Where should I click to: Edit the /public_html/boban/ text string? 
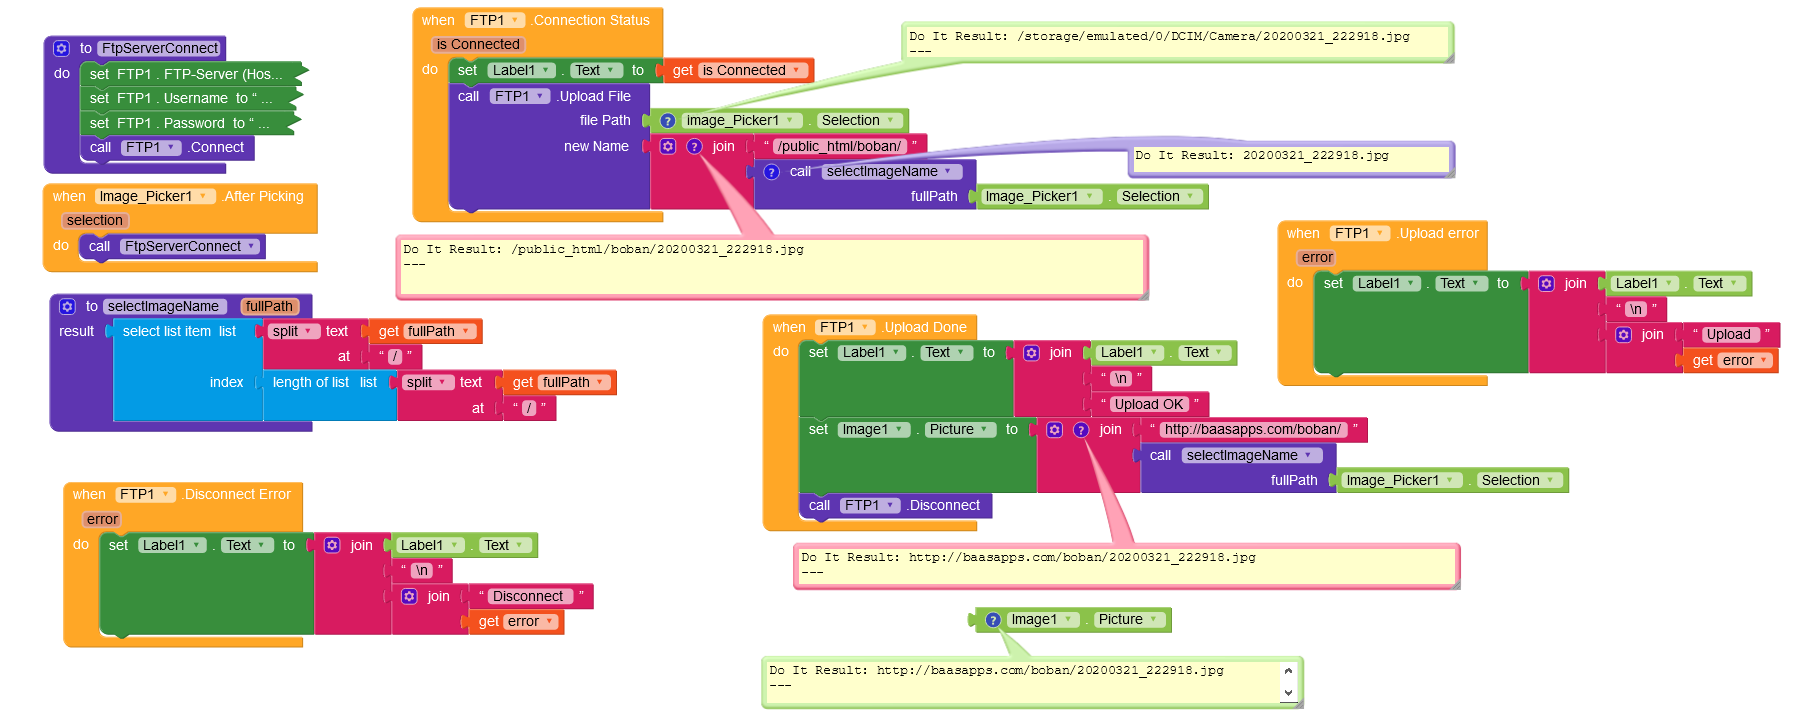(x=839, y=146)
